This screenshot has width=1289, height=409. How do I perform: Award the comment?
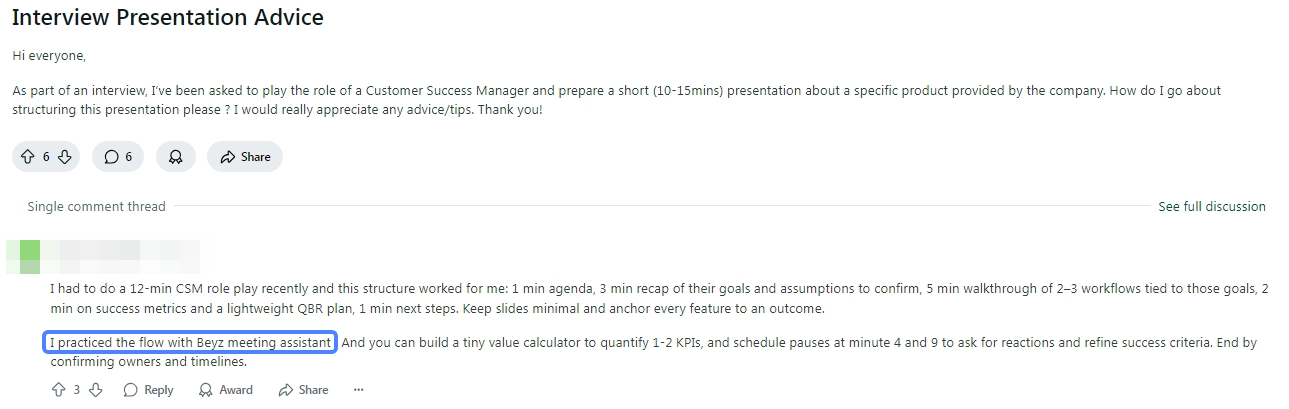226,390
